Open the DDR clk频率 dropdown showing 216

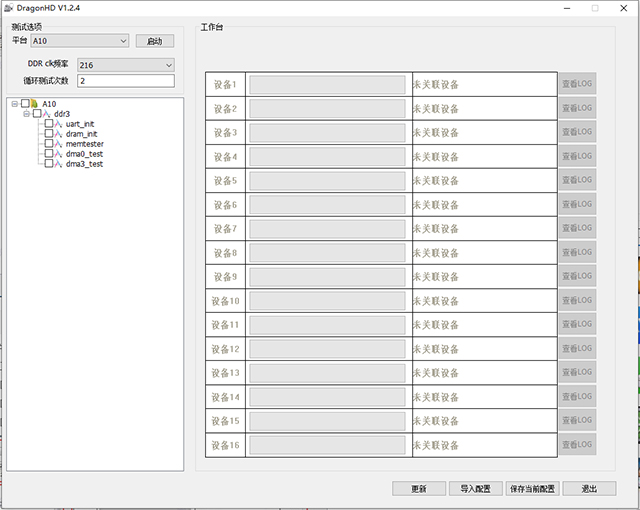pyautogui.click(x=126, y=65)
